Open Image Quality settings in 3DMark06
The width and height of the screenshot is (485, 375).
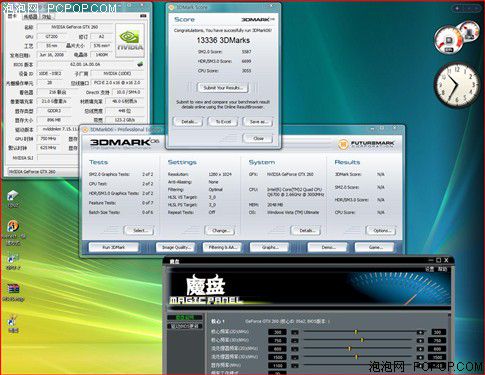coord(176,247)
